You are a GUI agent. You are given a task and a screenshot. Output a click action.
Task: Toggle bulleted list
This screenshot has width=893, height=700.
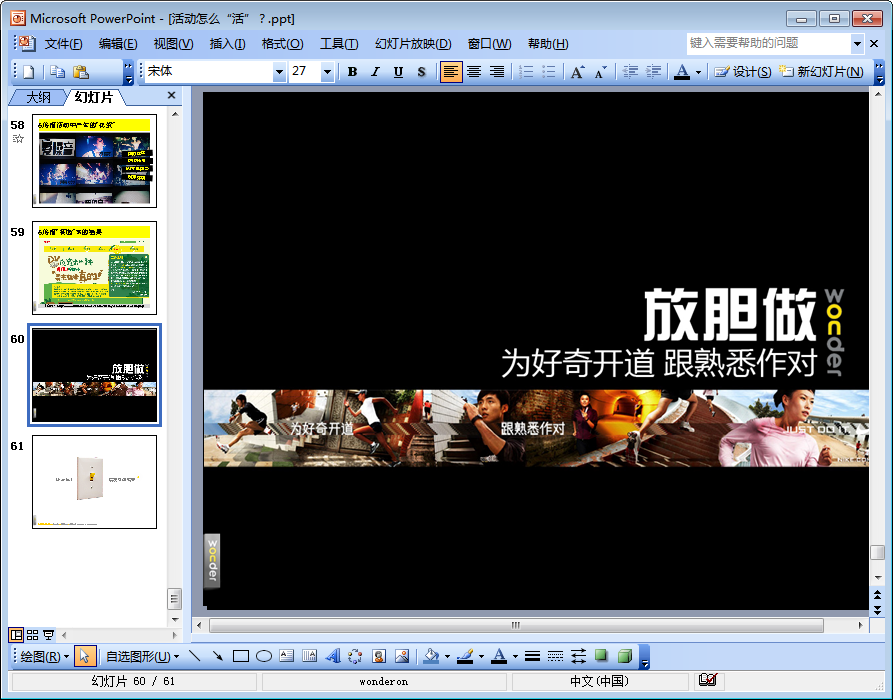click(548, 72)
